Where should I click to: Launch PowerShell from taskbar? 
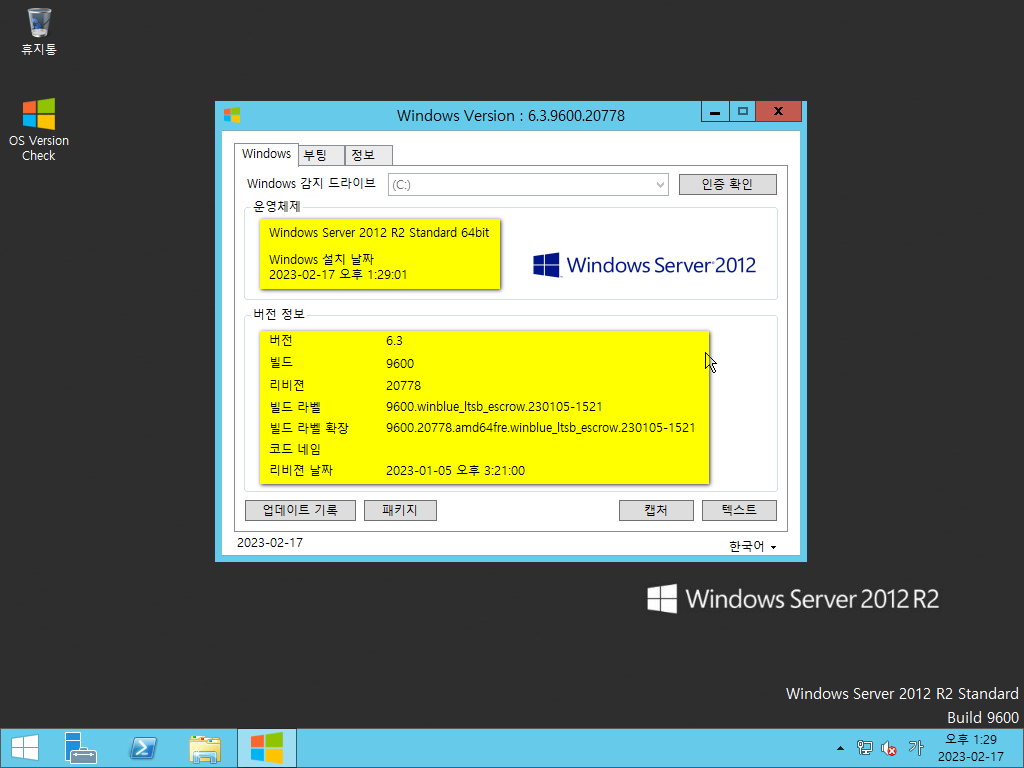(143, 748)
